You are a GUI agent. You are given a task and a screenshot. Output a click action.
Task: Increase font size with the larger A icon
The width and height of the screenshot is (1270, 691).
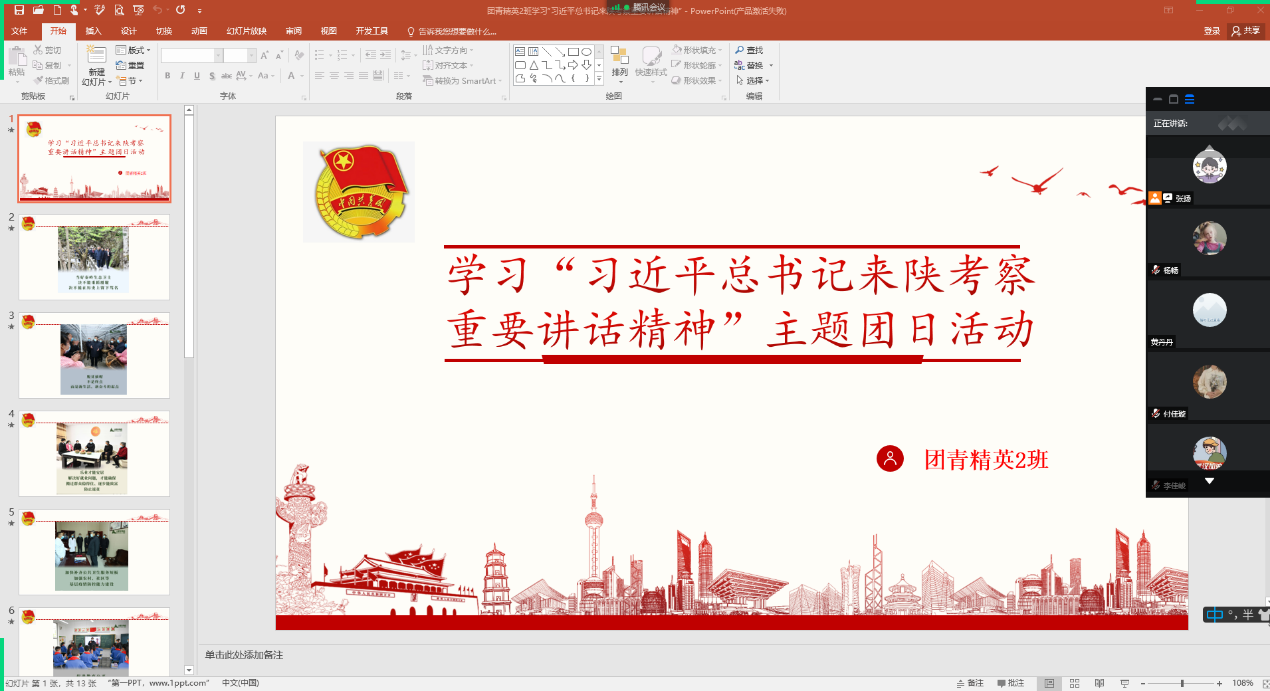click(x=266, y=55)
